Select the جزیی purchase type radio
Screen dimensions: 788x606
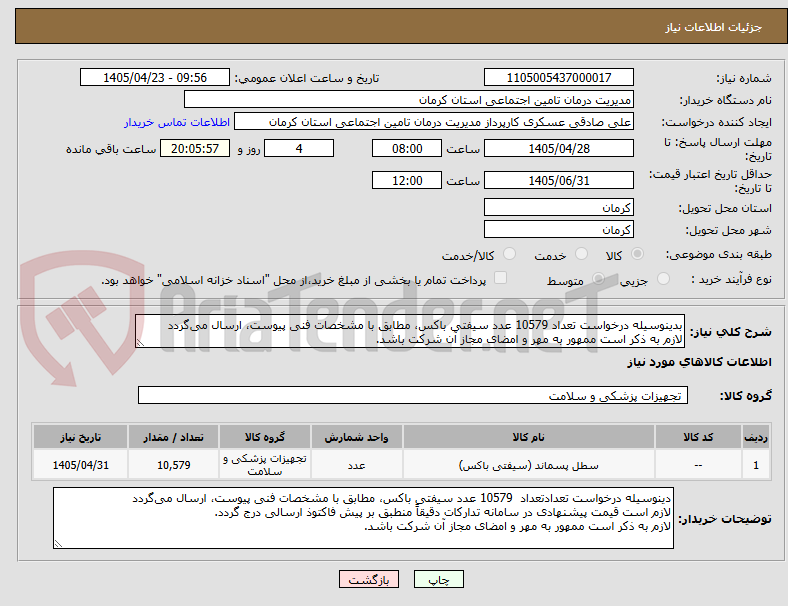click(x=663, y=278)
